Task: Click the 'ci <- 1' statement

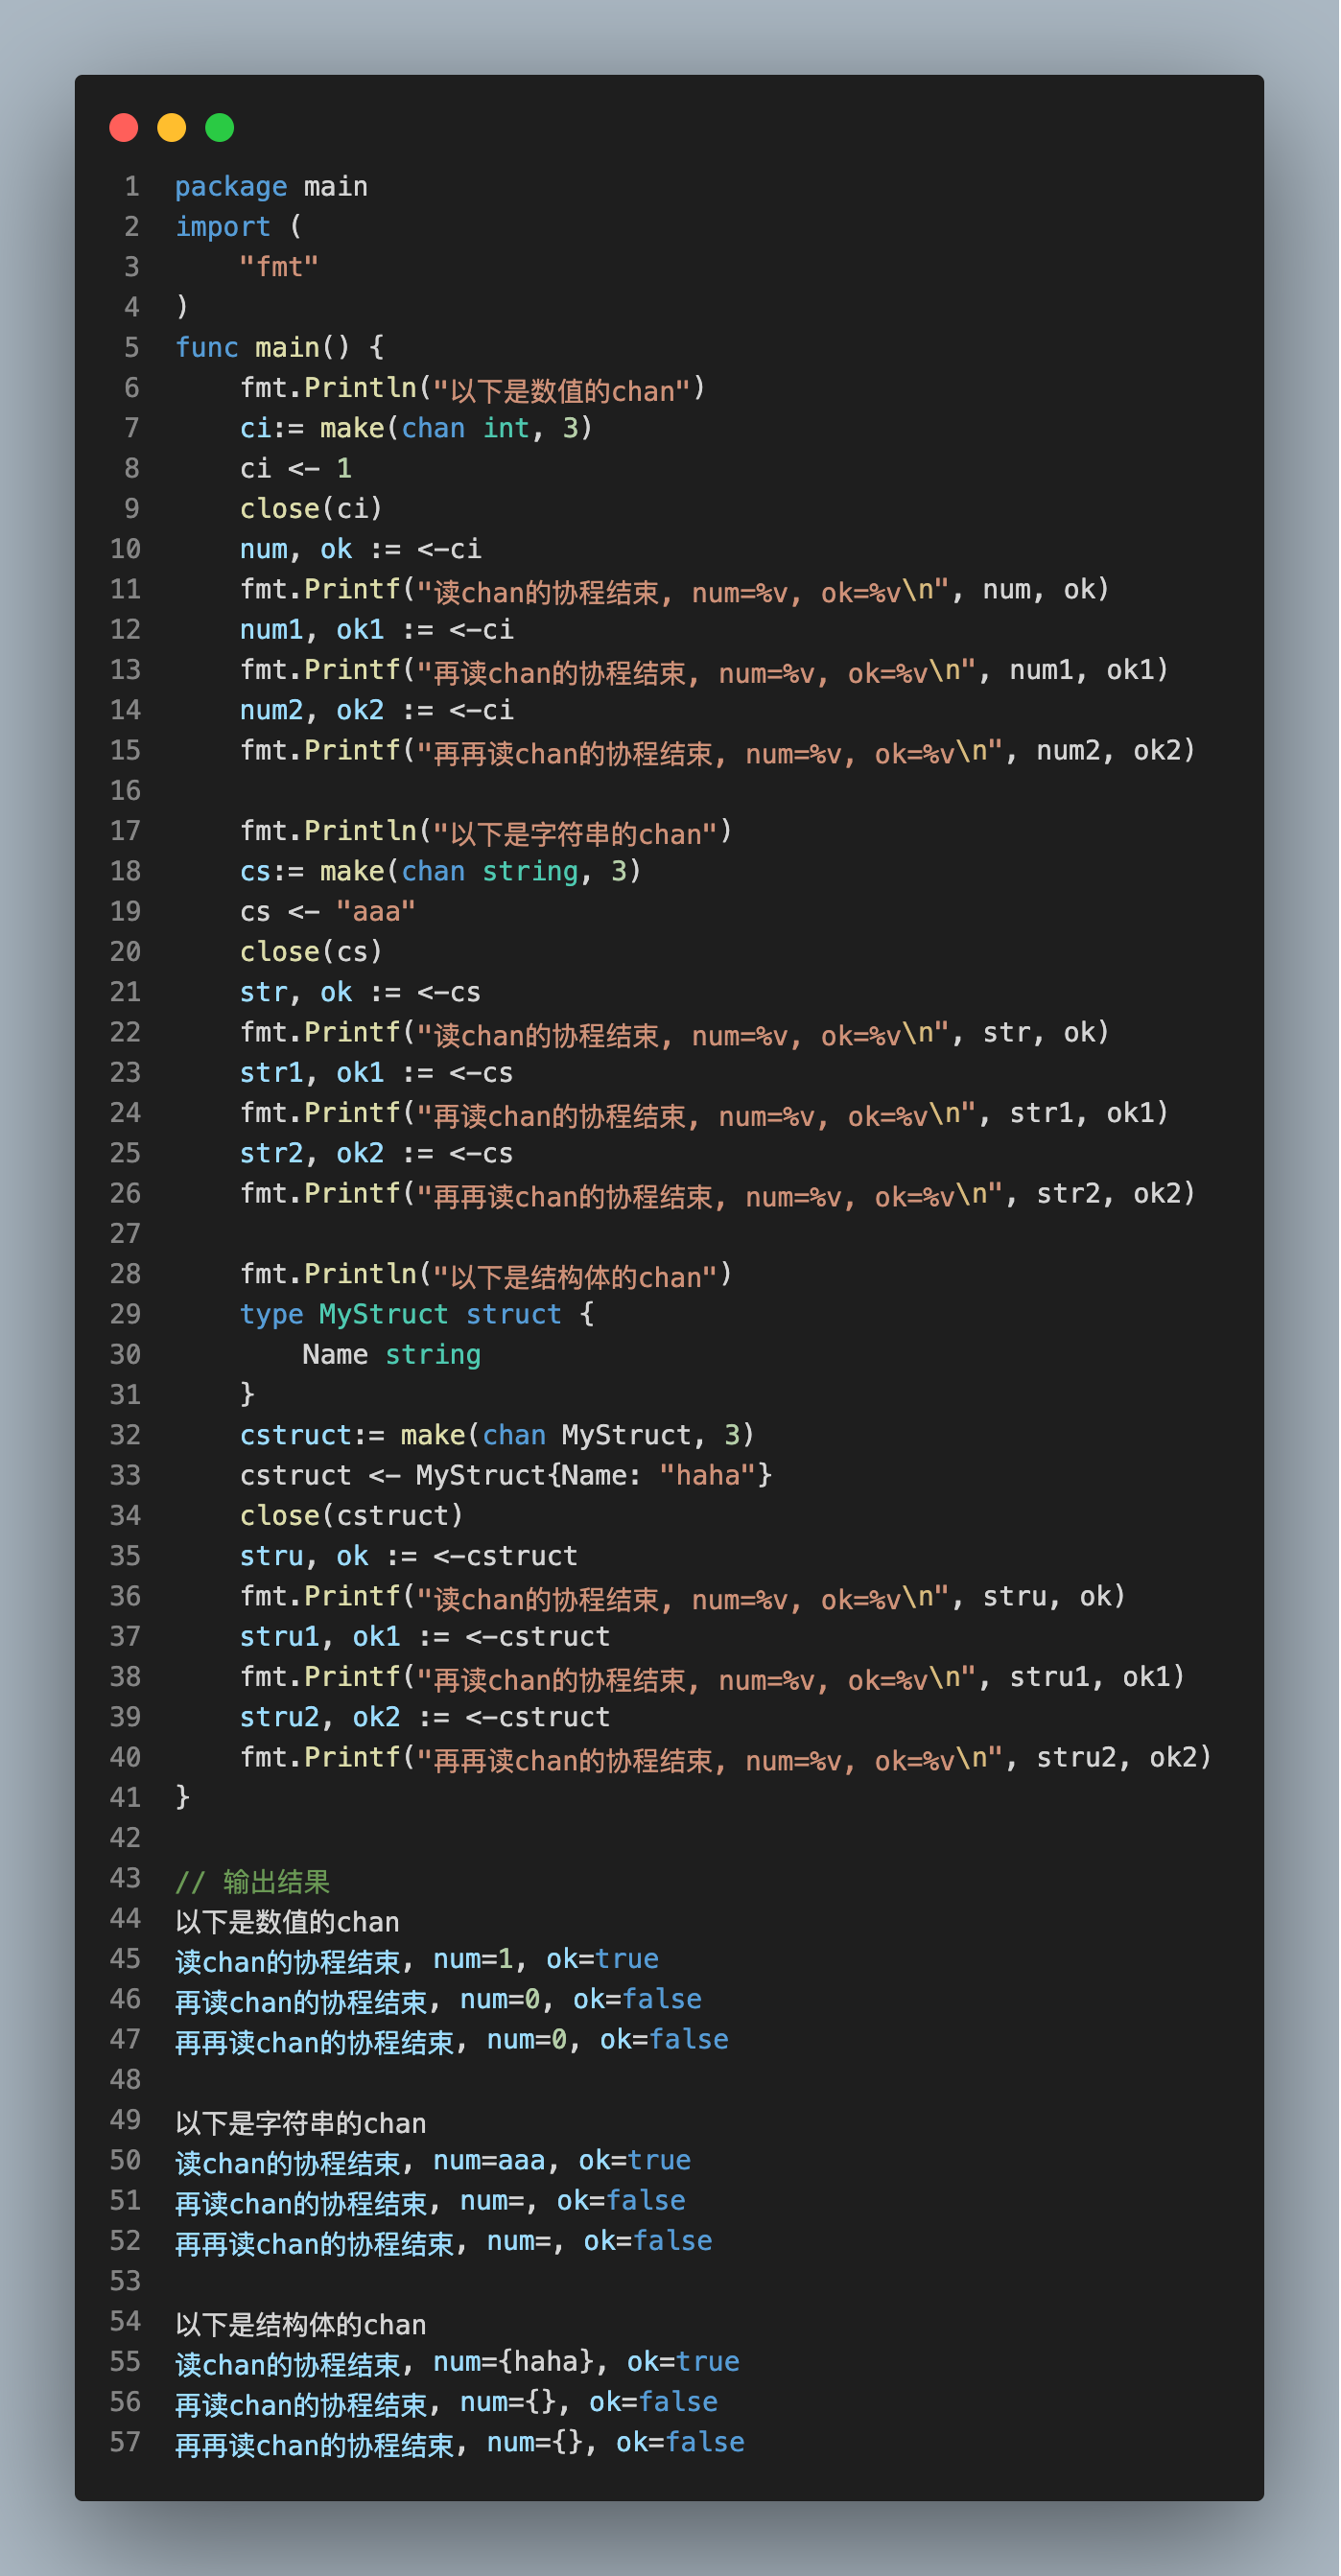Action: pyautogui.click(x=296, y=468)
